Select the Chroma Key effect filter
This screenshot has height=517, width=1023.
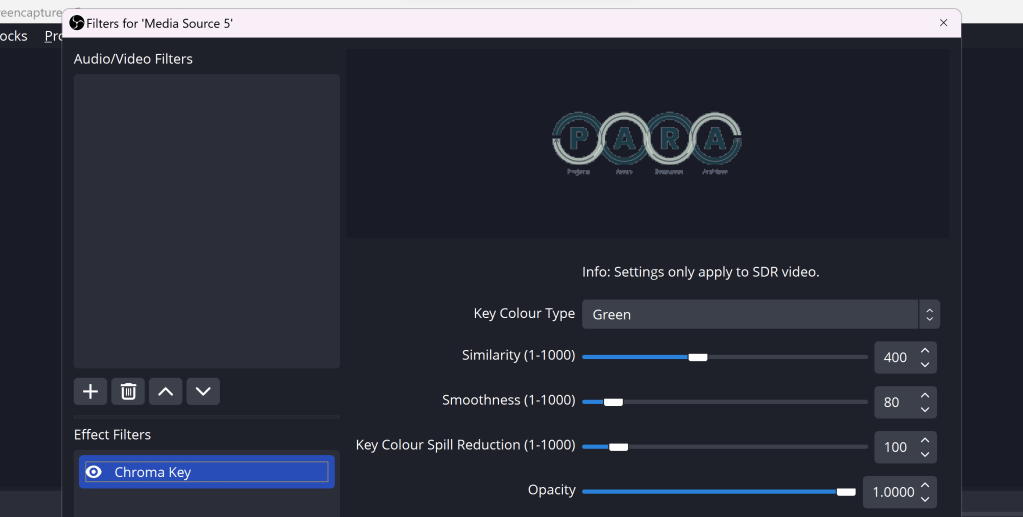click(207, 472)
